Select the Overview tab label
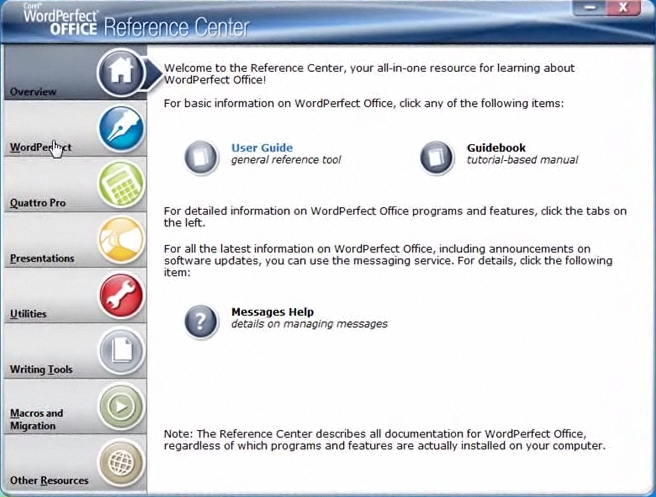The height and width of the screenshot is (497, 656). point(33,92)
